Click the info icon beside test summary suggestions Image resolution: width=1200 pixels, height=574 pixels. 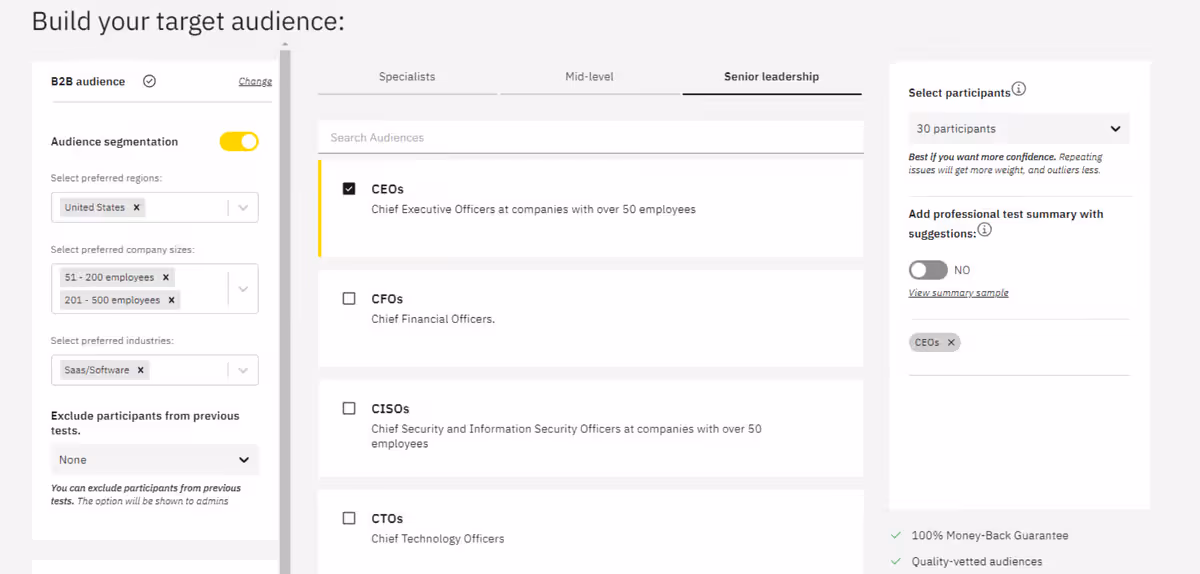[985, 230]
